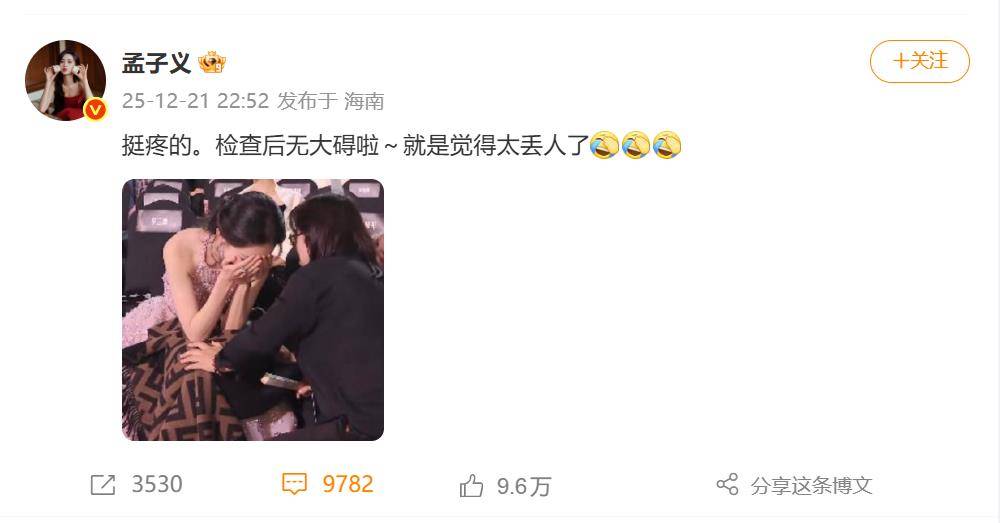This screenshot has height=523, width=1000.
Task: Click the crown membership badge
Action: click(212, 63)
